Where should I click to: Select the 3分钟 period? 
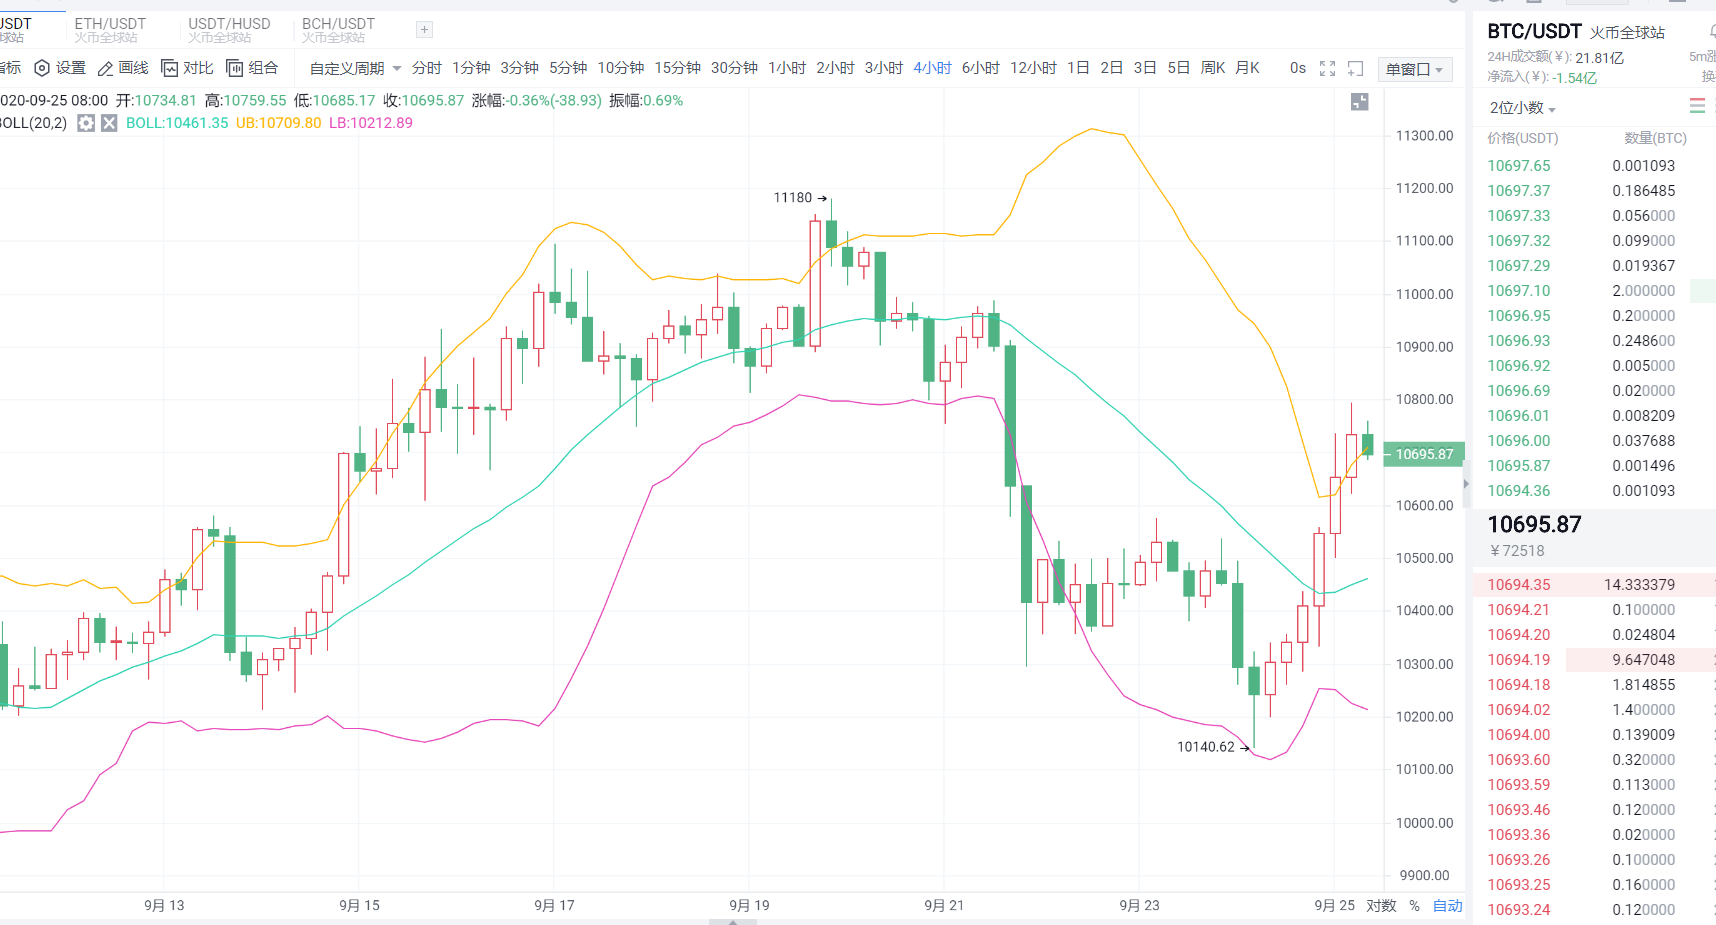(x=519, y=68)
